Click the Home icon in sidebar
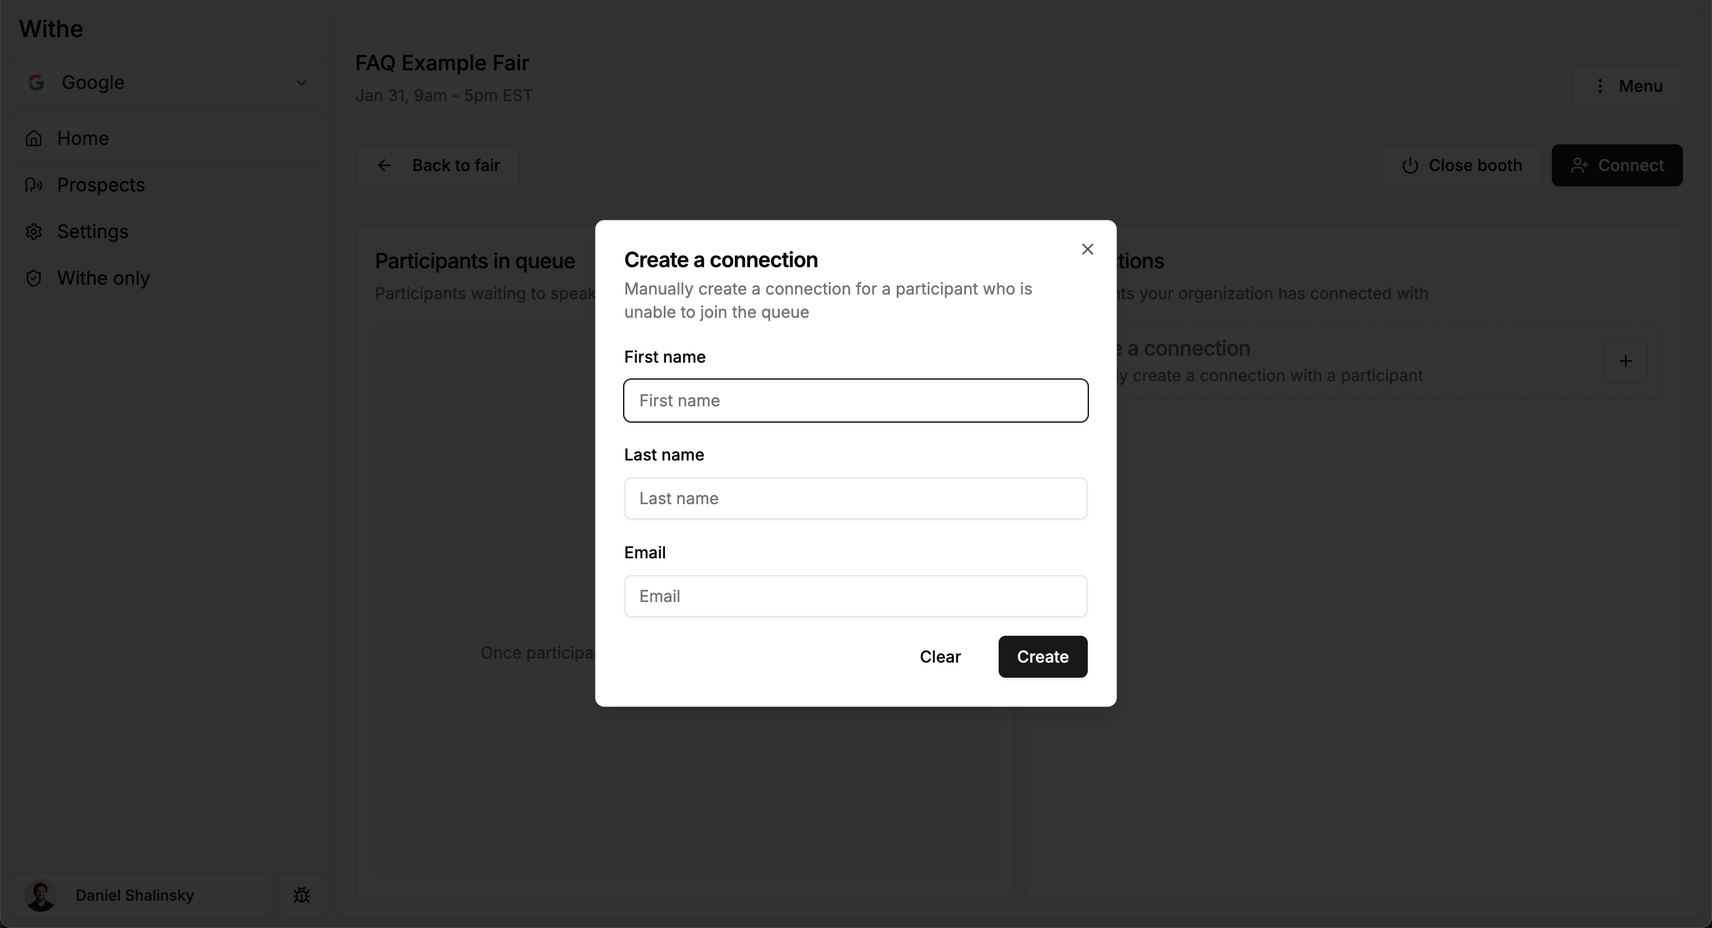 [34, 138]
